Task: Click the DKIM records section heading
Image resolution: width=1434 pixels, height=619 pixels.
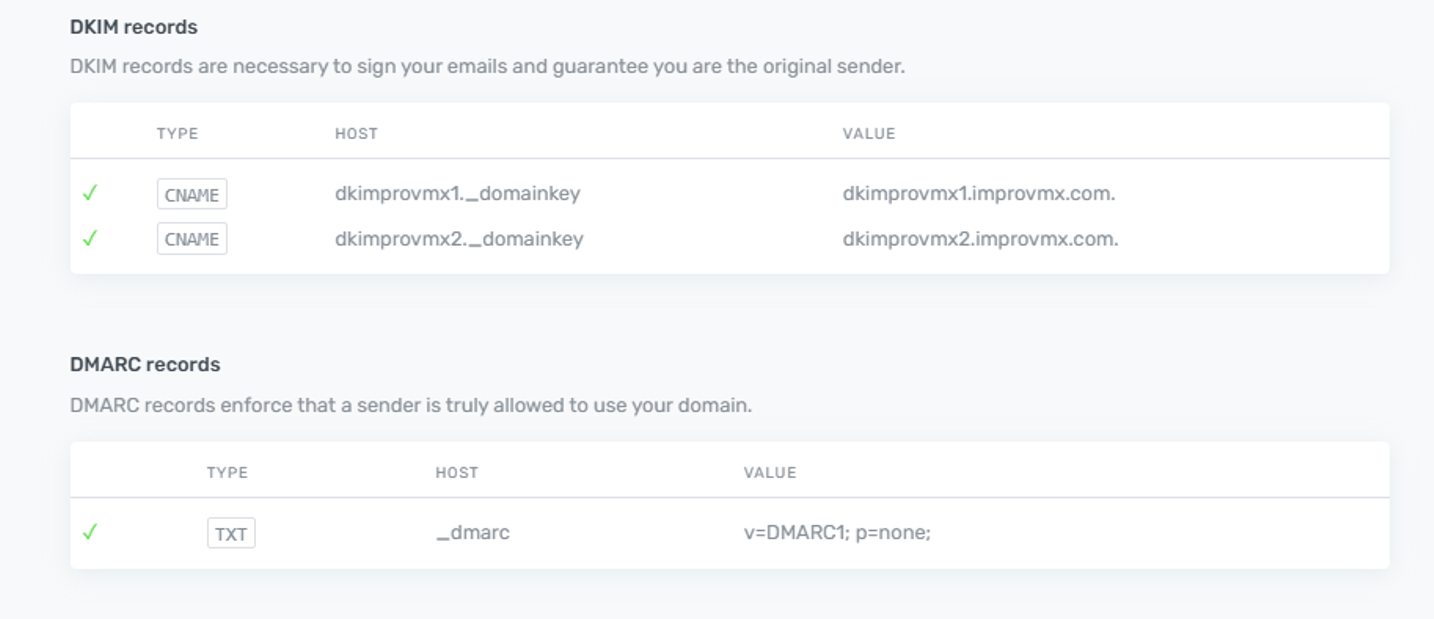Action: (x=134, y=27)
